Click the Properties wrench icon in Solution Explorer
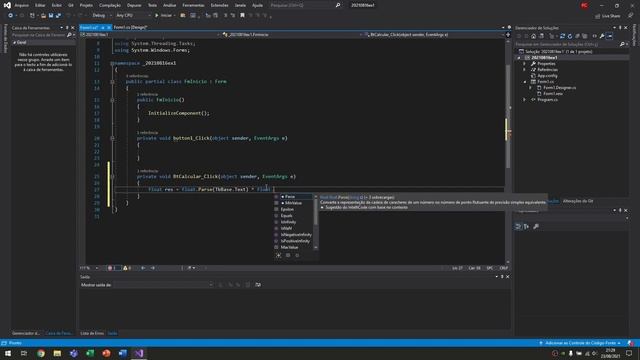Screen dimensions: 640x360 click(602, 36)
